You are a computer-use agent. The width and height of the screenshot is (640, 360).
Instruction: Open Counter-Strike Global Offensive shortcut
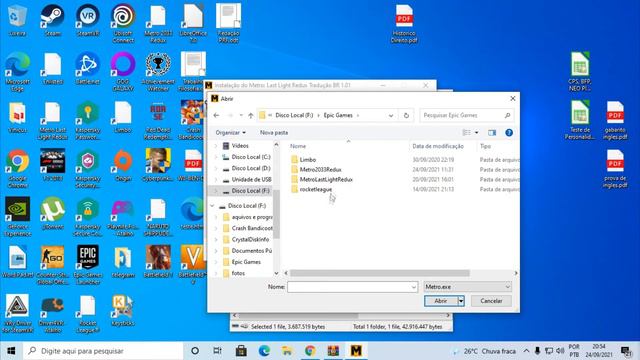52,264
